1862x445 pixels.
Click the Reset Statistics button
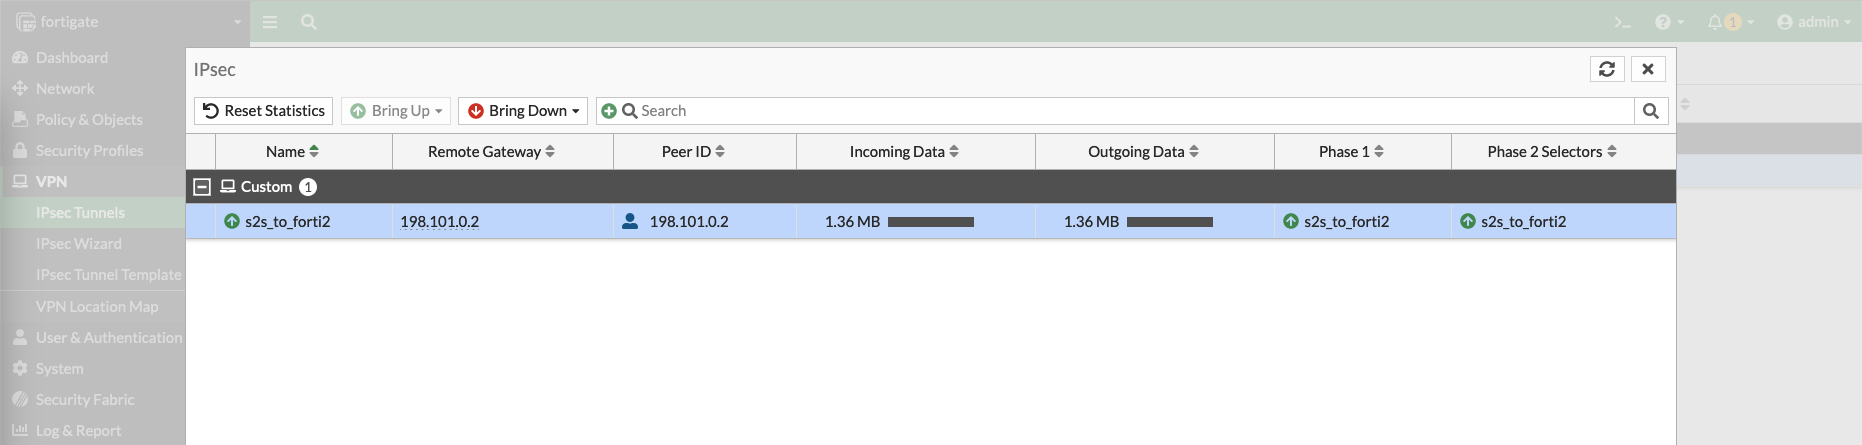264,111
